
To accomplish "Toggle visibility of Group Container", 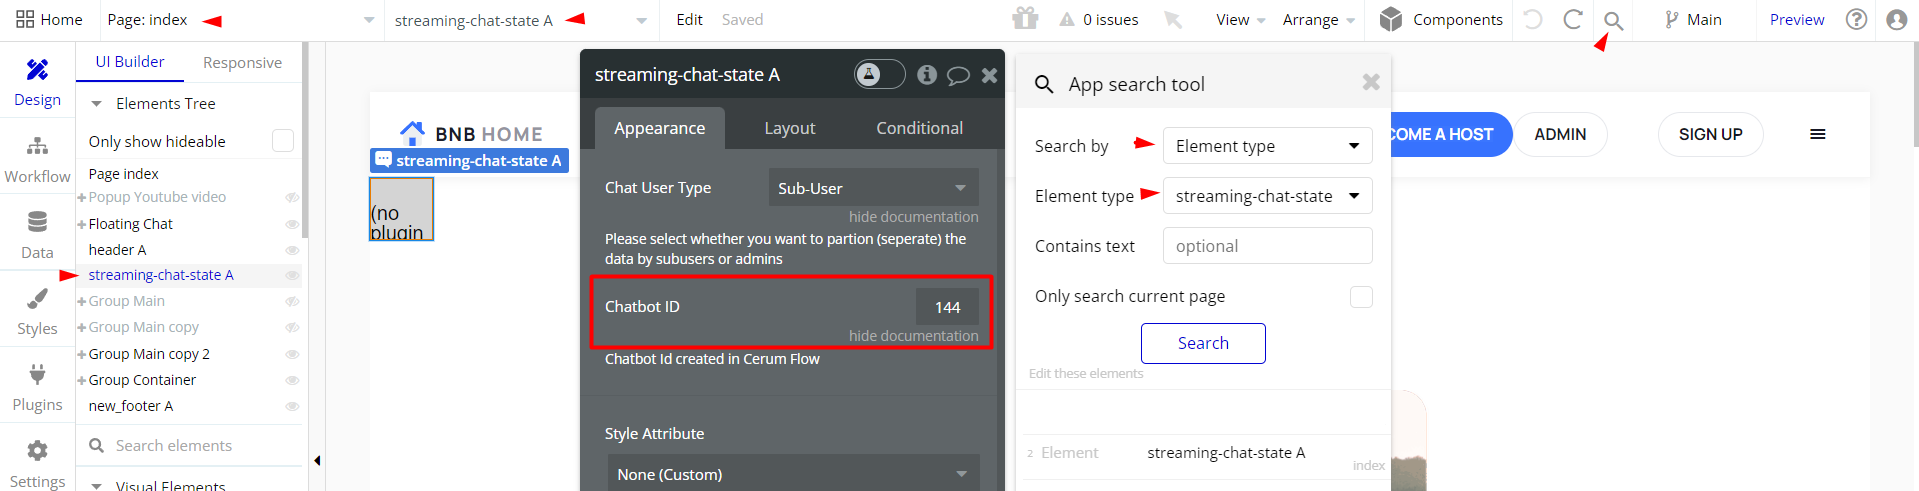I will (x=292, y=380).
